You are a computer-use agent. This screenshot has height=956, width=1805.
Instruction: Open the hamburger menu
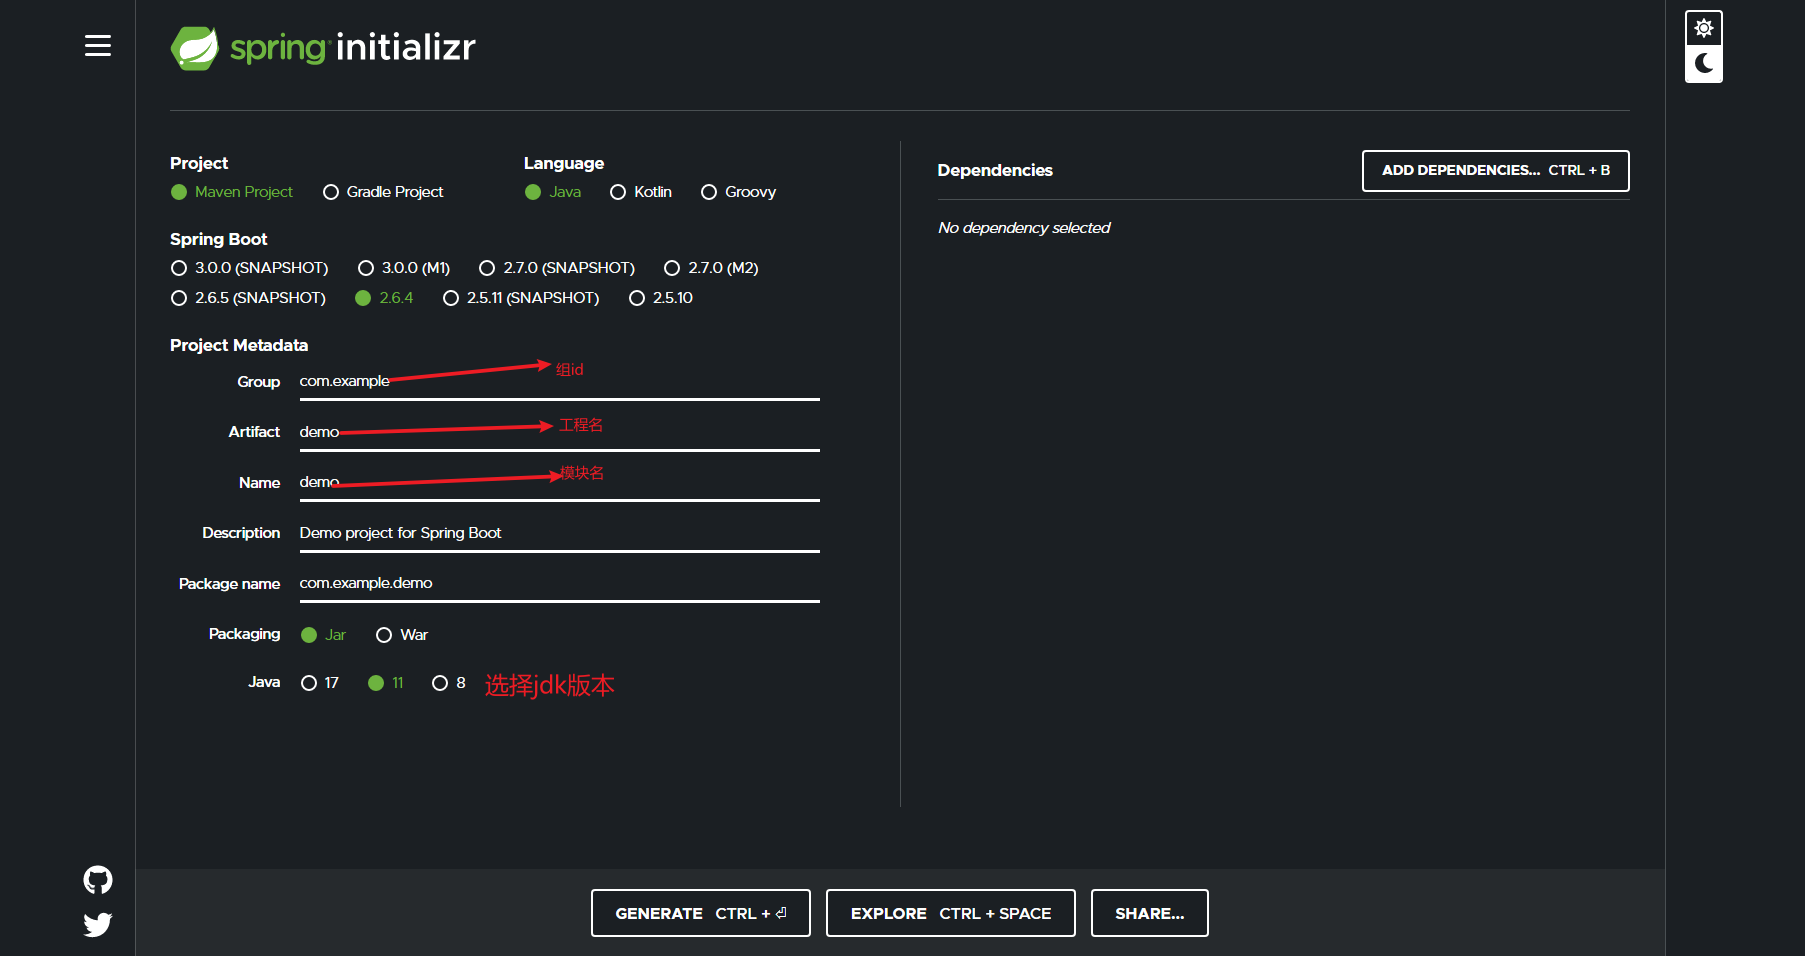98,46
